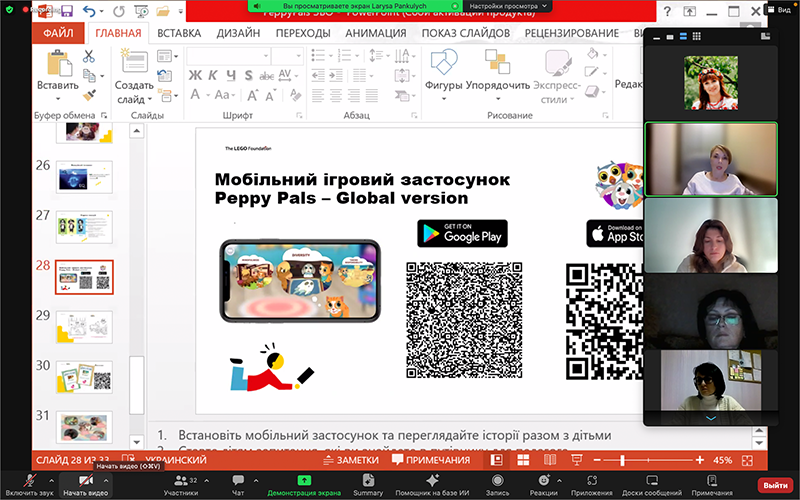Dock the video panel using the corner layout icon

pos(765,36)
